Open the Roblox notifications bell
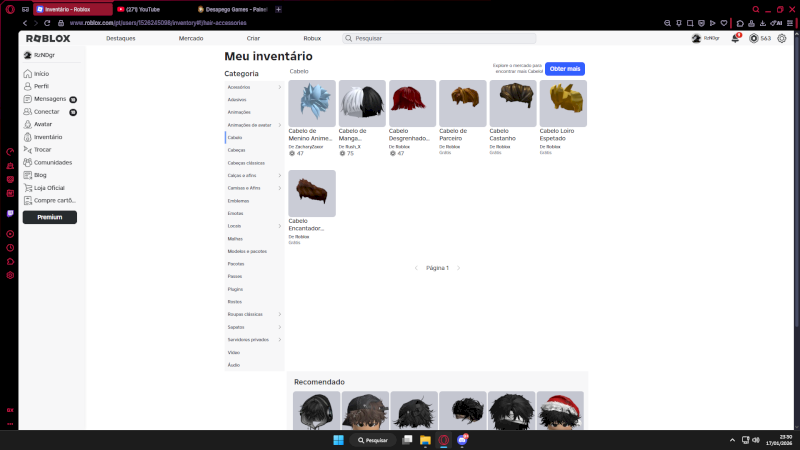Viewport: 800px width, 450px height. pos(736,38)
